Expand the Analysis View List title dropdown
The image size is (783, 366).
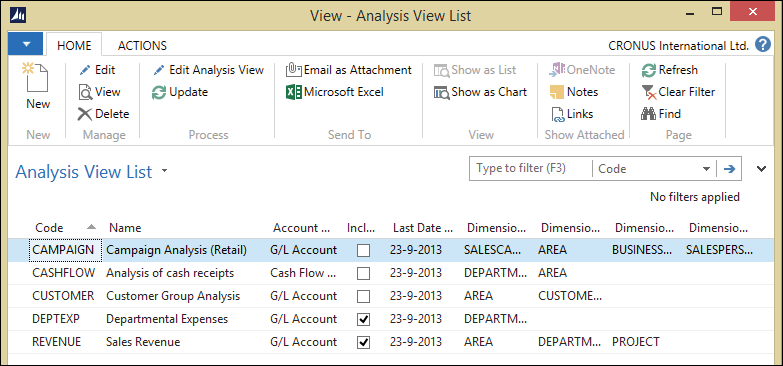(x=164, y=172)
